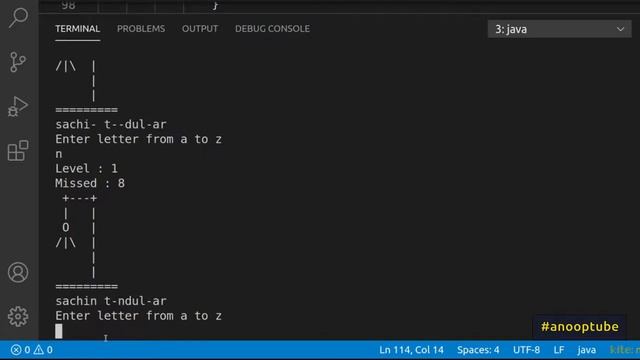This screenshot has width=640, height=360.
Task: Switch to the DEBUG CONSOLE tab
Action: [272, 29]
